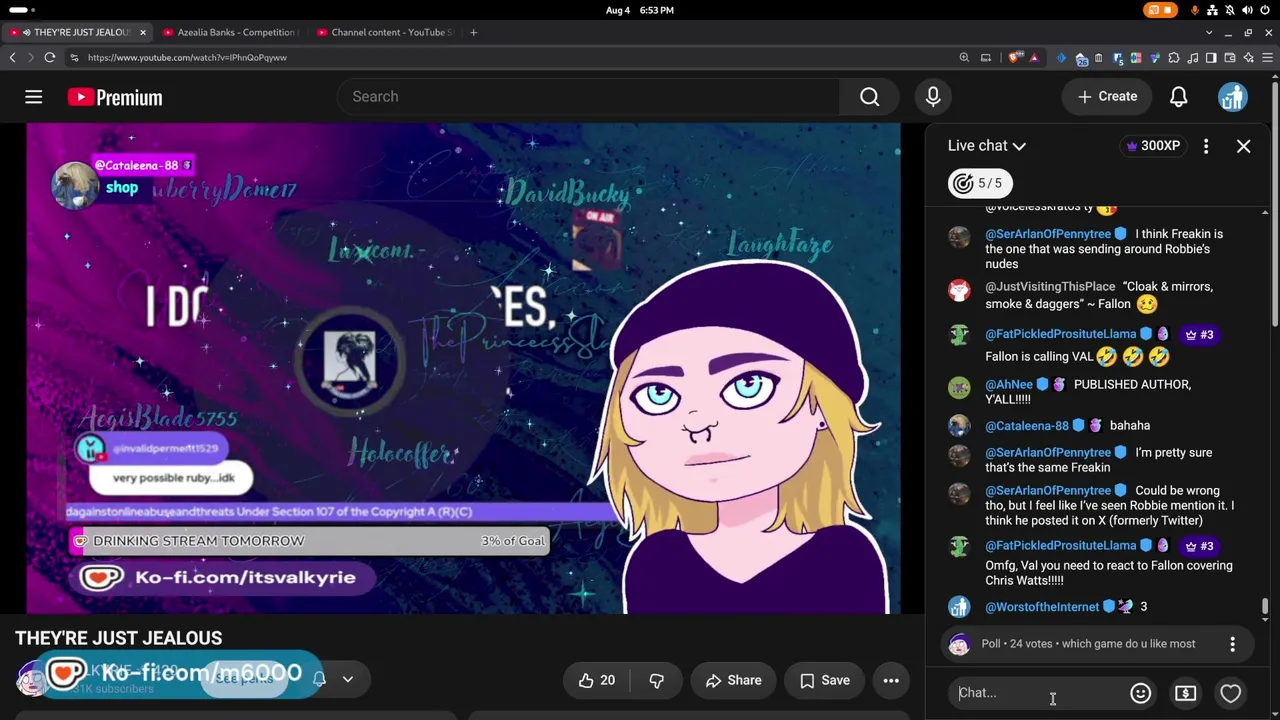Open the Brave Wallet icon
This screenshot has width=1280, height=720.
(1230, 58)
